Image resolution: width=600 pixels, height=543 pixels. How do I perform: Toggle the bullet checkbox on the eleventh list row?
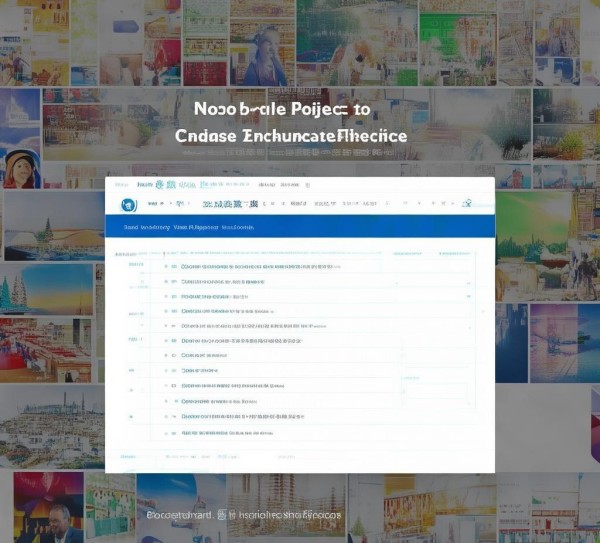pyautogui.click(x=166, y=416)
